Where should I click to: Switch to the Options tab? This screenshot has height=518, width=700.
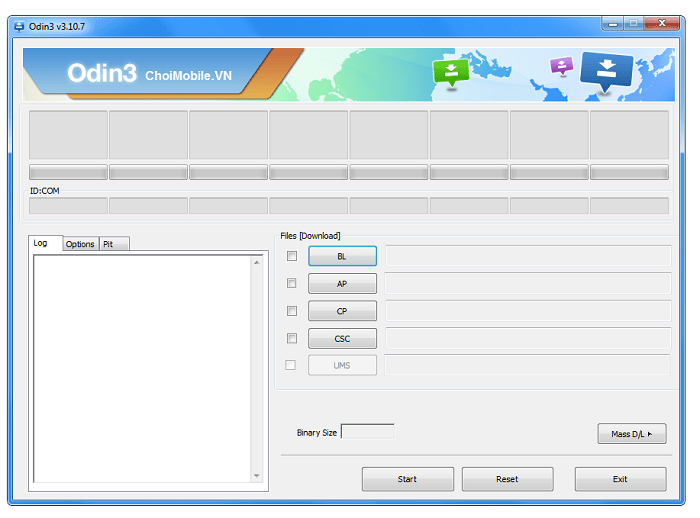click(x=80, y=244)
